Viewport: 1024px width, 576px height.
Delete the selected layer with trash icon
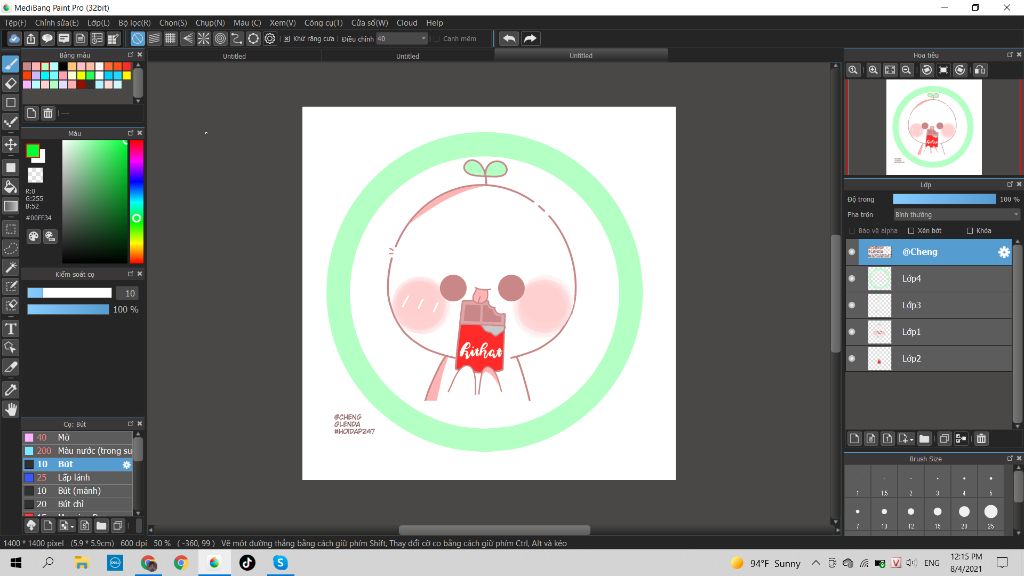pos(981,439)
